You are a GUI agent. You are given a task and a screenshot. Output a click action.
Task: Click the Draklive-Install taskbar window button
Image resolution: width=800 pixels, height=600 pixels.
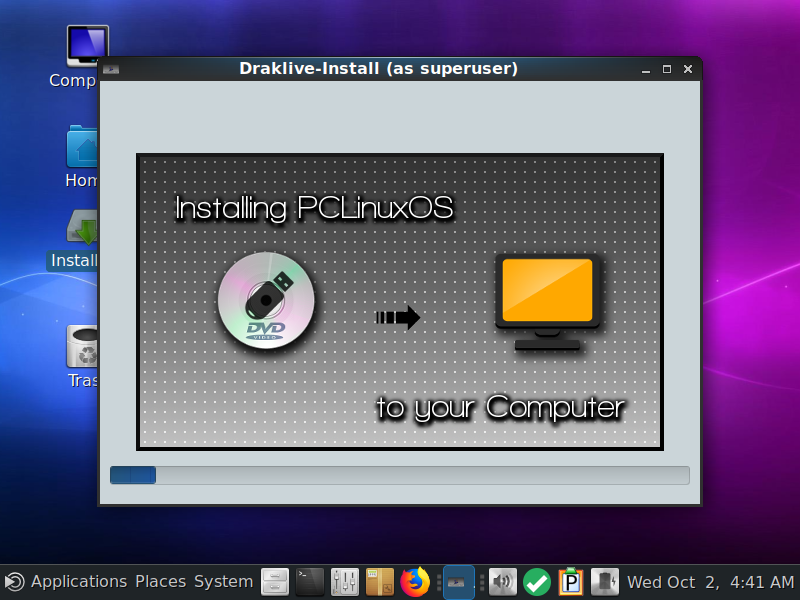tap(459, 582)
